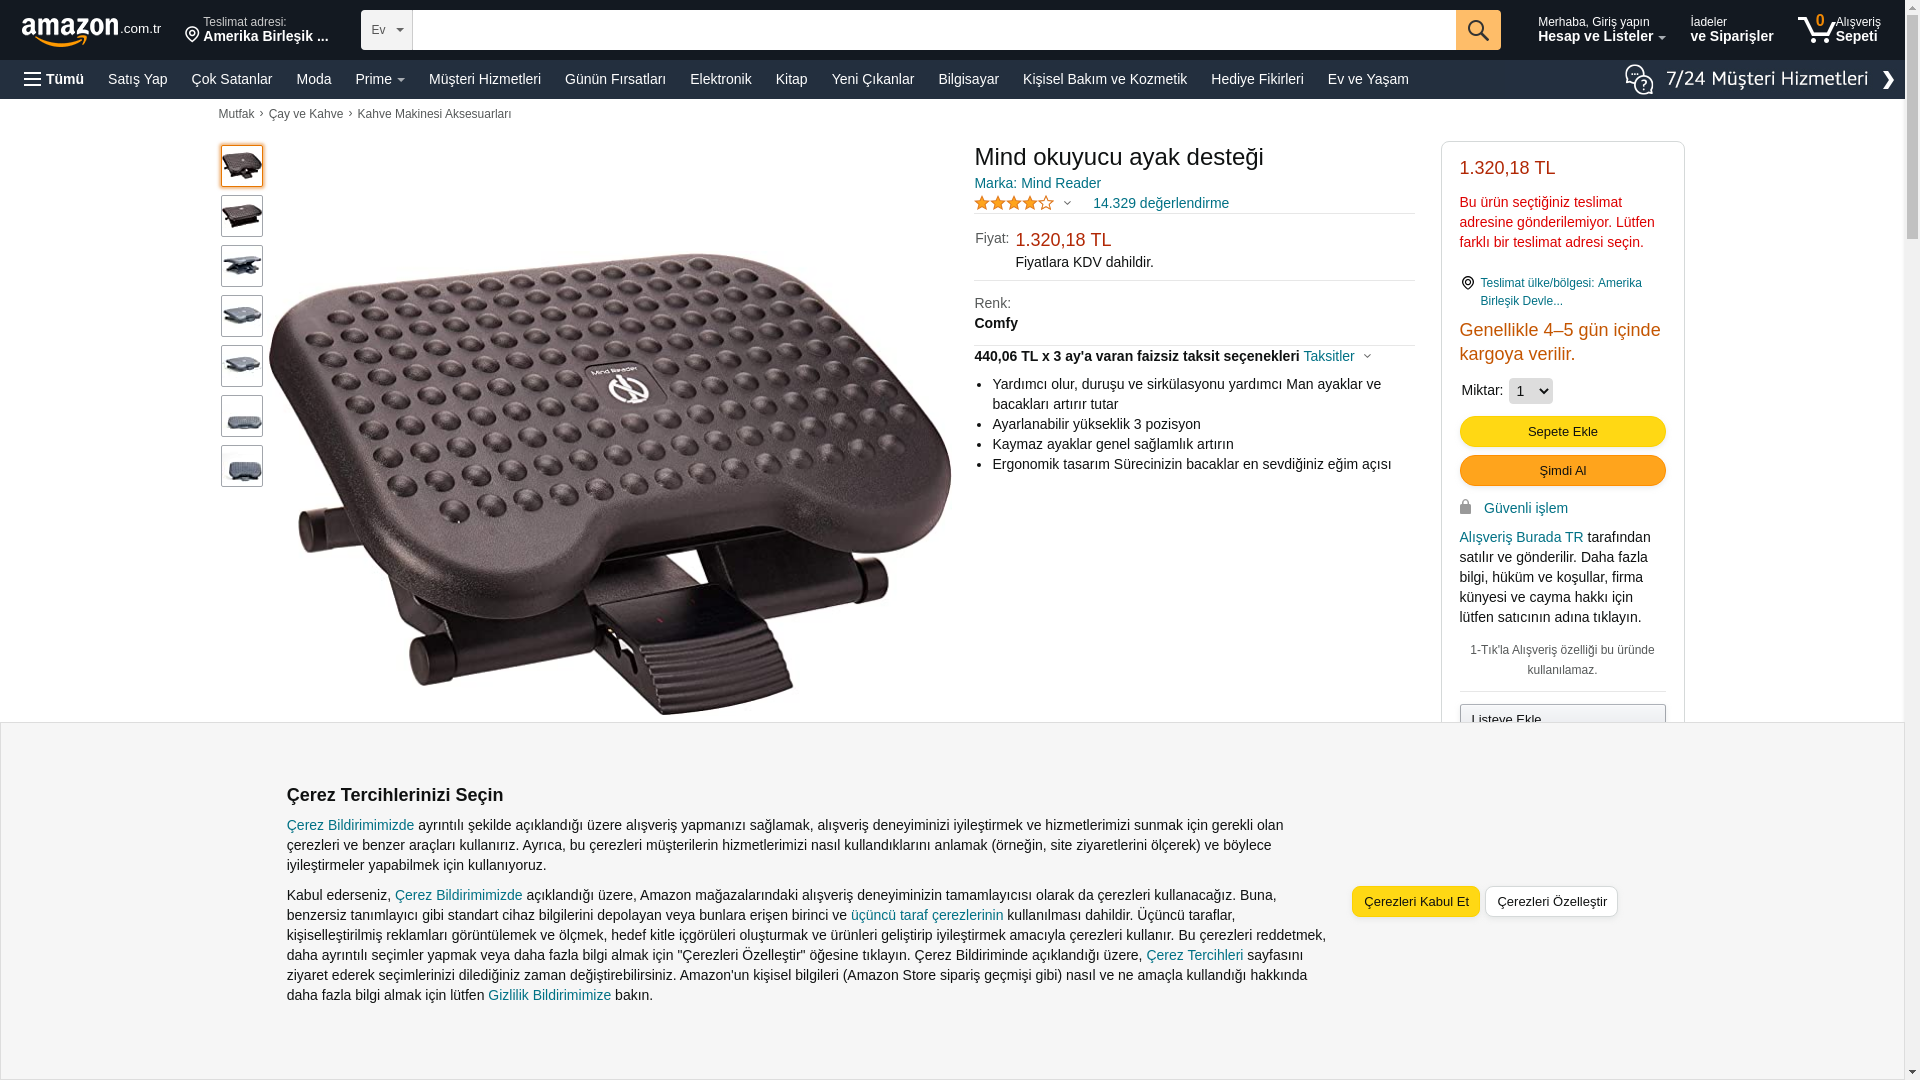This screenshot has height=1080, width=1920.
Task: Click the star rating icons
Action: (x=1014, y=203)
